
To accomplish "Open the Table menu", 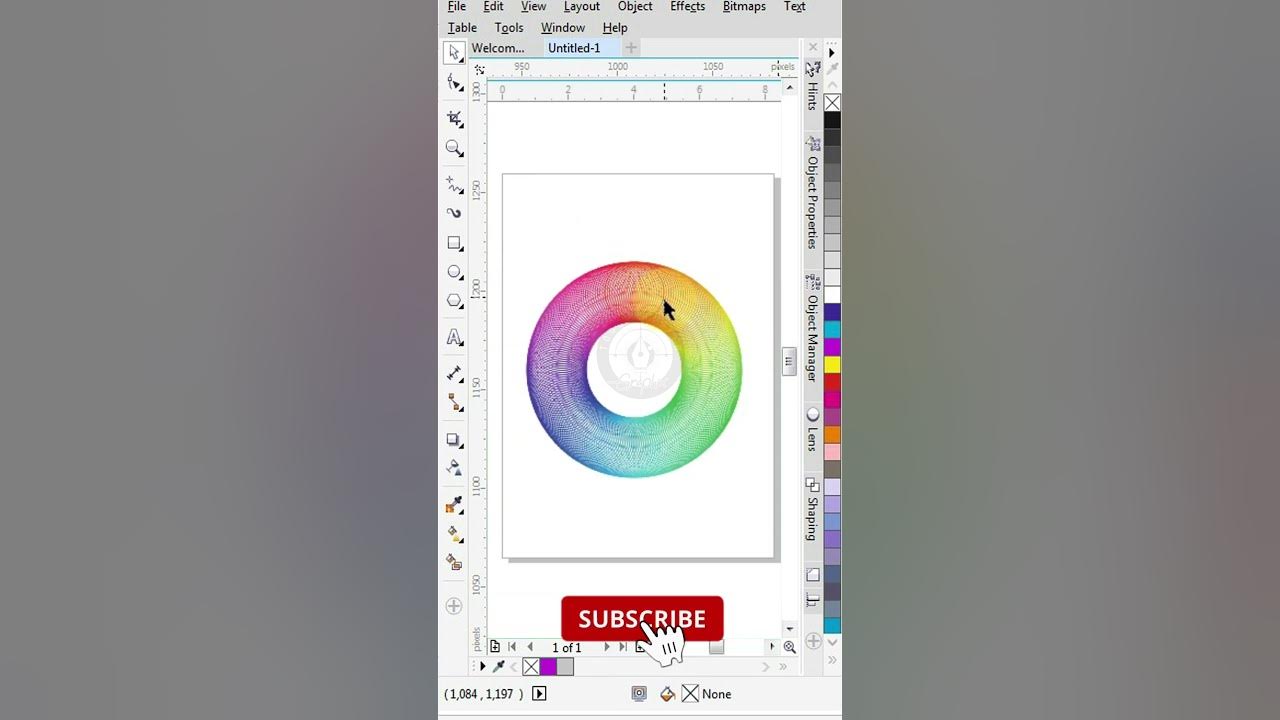I will pos(462,28).
